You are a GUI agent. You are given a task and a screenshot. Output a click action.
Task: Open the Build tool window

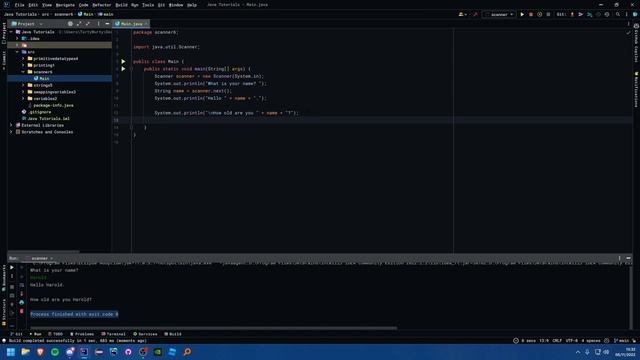tap(173, 334)
